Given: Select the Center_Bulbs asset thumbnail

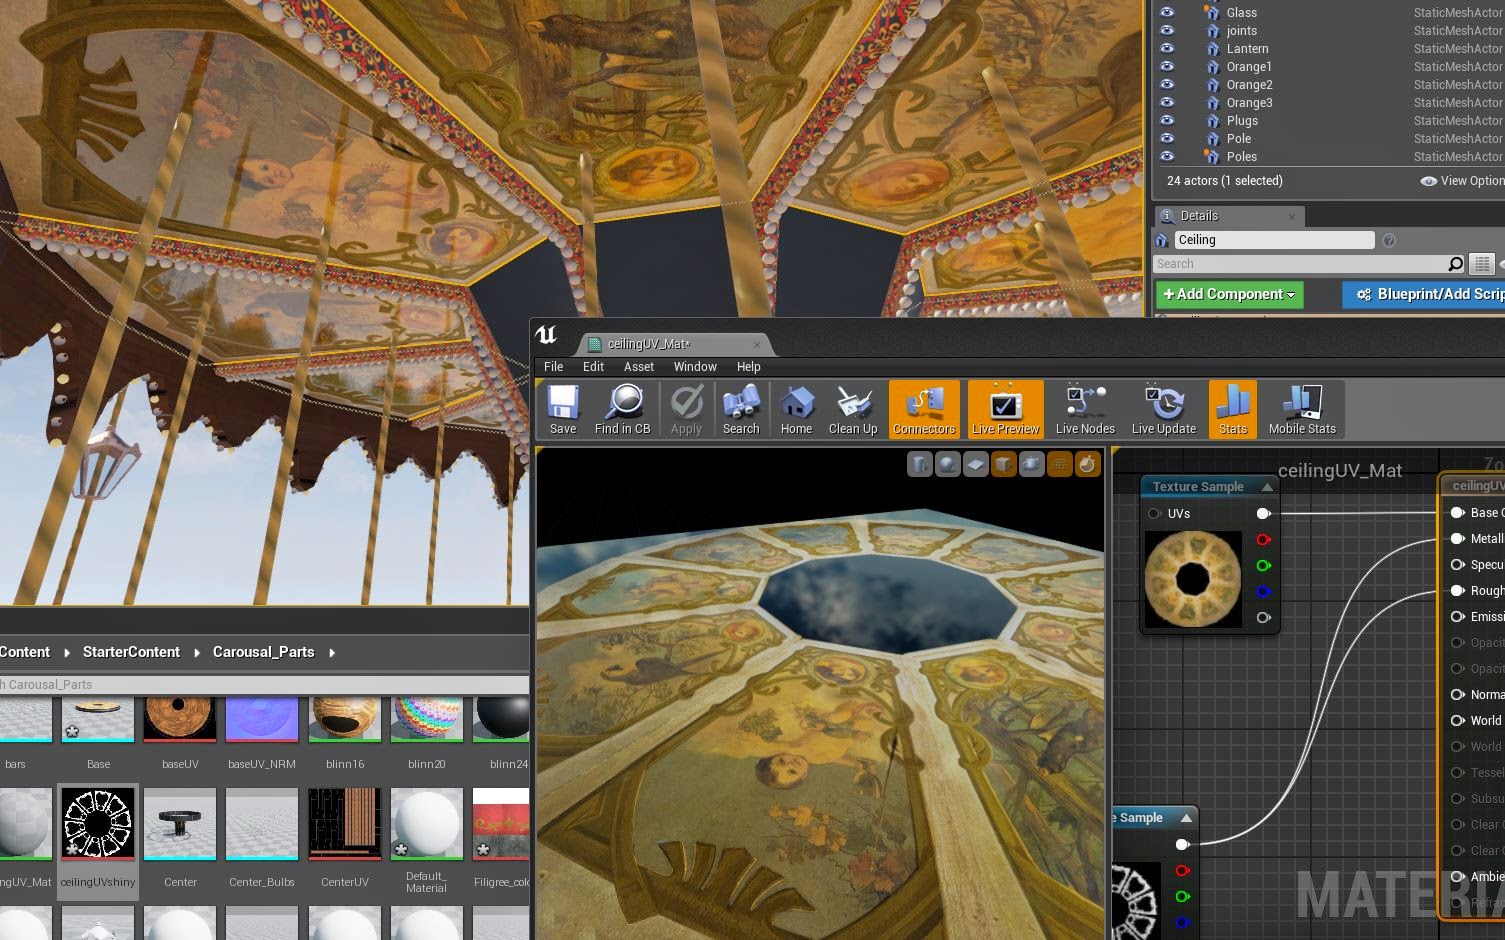Looking at the screenshot, I should coord(262,823).
